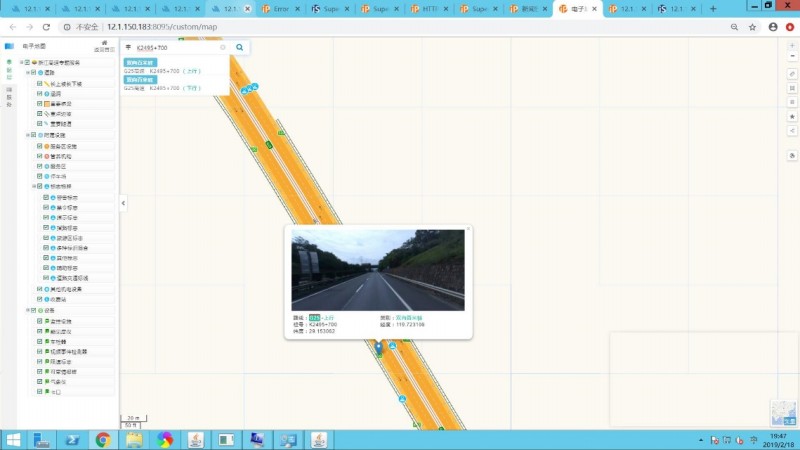Switch to second vertical tab in left sidebar

(x=9, y=97)
